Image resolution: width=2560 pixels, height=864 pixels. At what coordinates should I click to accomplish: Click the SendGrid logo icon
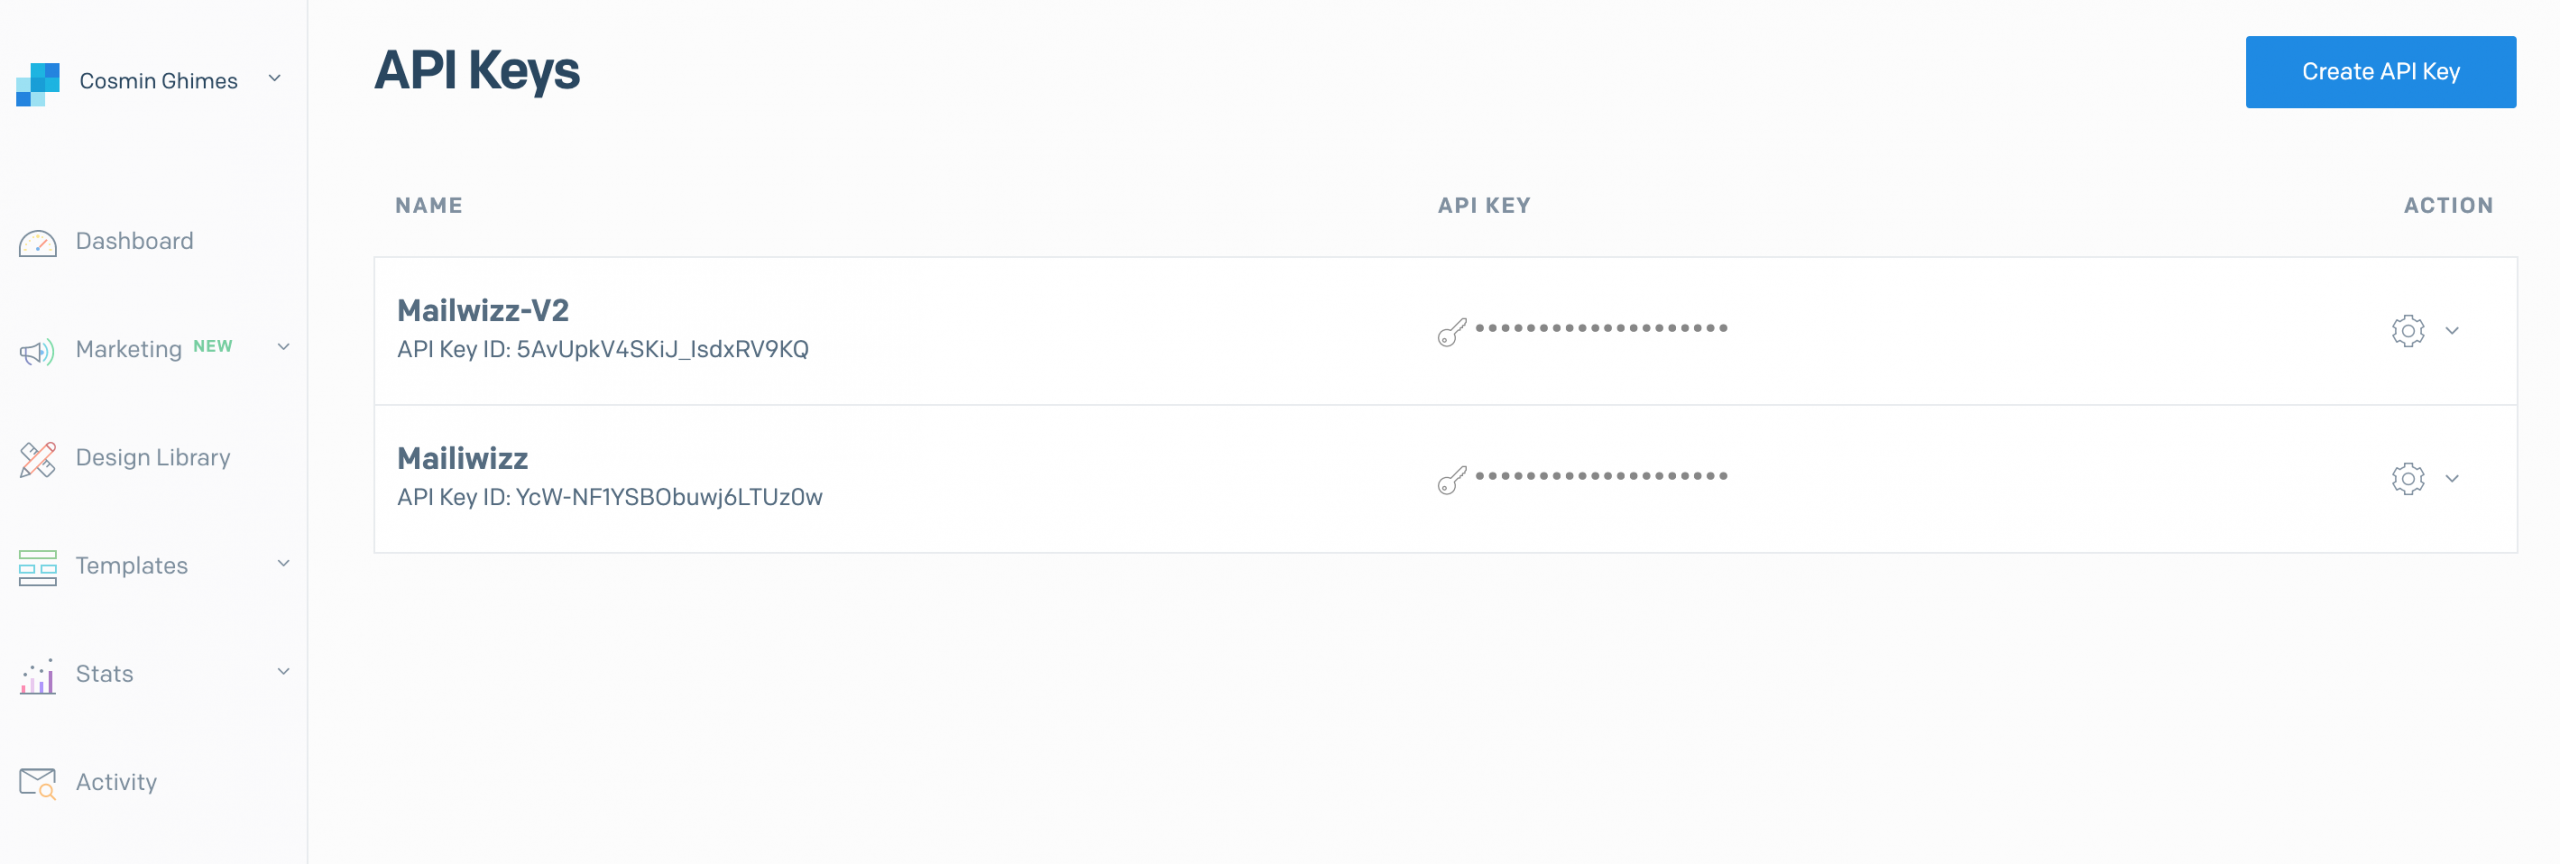click(38, 84)
